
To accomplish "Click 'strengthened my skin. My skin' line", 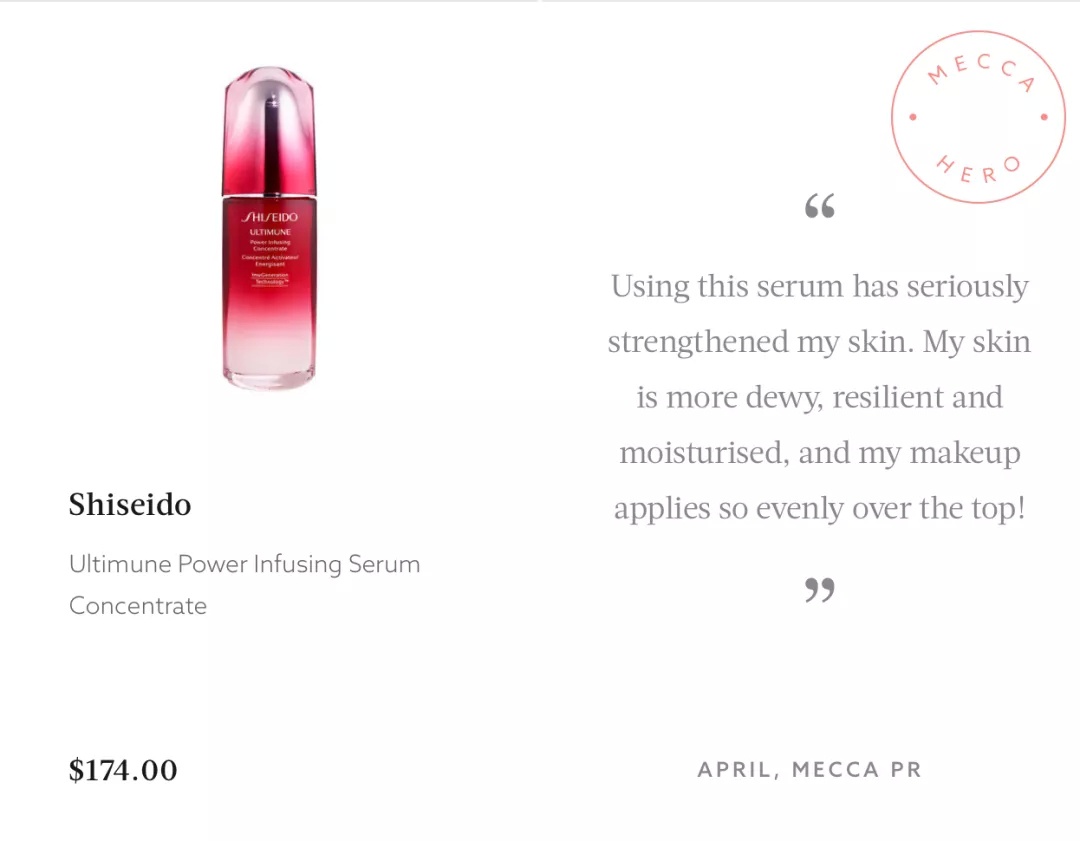I will [820, 342].
